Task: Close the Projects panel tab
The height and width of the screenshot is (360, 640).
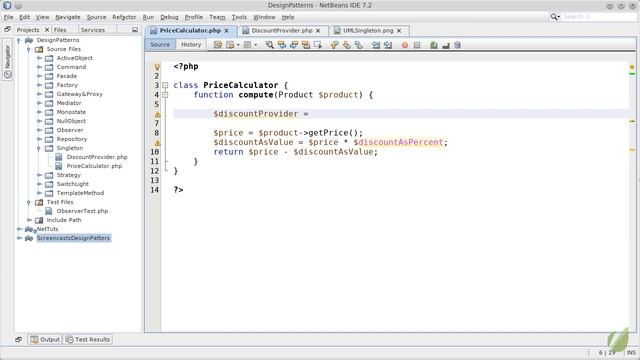Action: click(47, 30)
